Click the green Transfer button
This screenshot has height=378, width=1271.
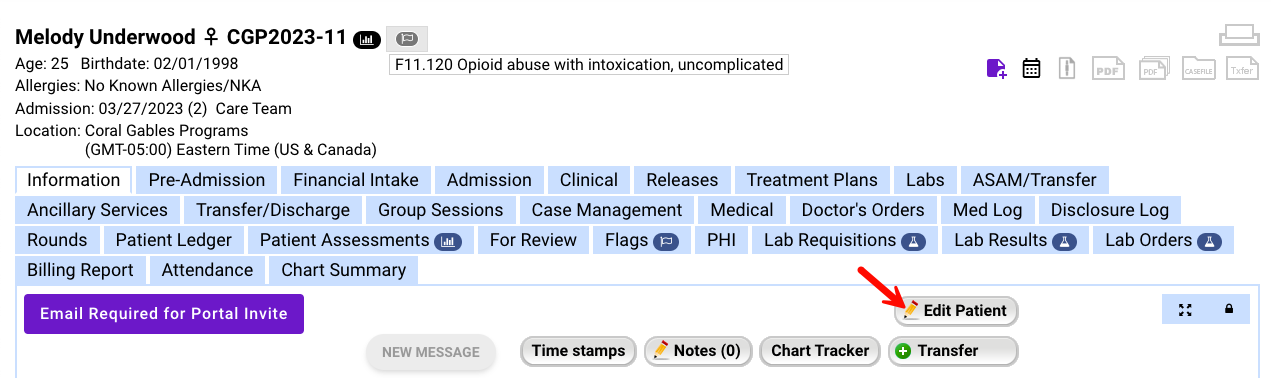click(953, 351)
